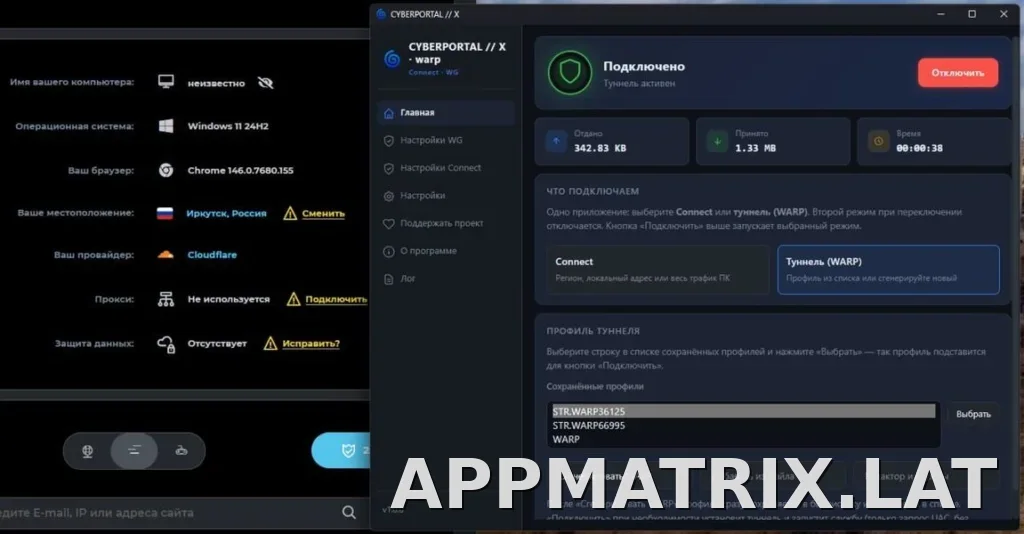Click the 1.33 MB received value

[x=756, y=148]
